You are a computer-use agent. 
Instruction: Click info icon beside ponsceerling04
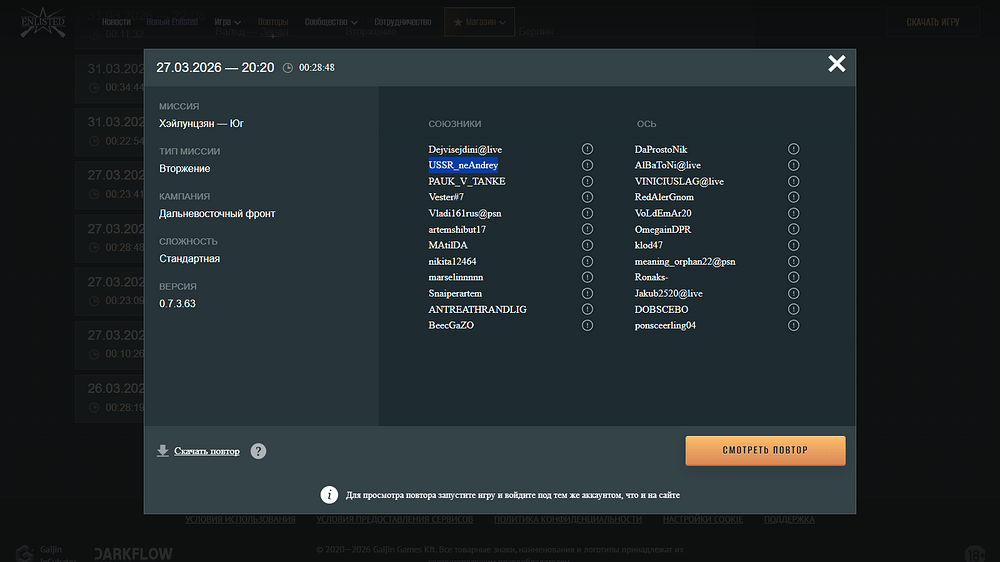point(794,325)
